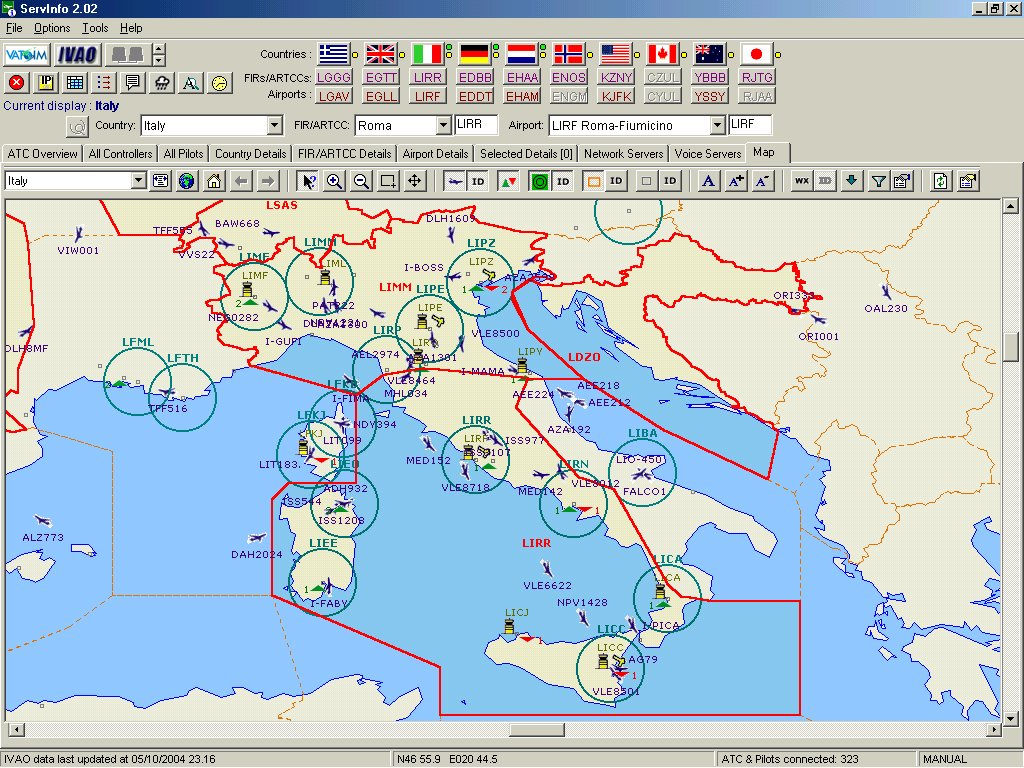Toggle aircraft display on the map
This screenshot has height=768, width=1024.
tap(455, 181)
